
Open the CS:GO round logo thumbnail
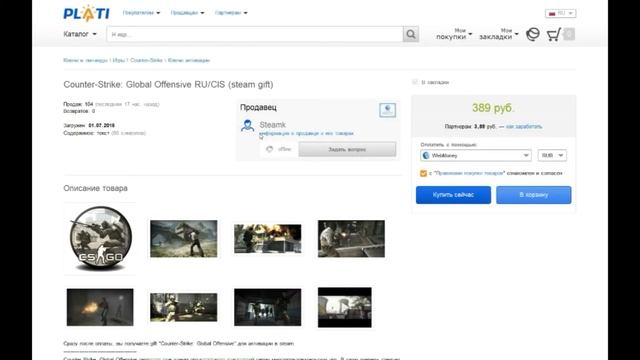click(100, 238)
